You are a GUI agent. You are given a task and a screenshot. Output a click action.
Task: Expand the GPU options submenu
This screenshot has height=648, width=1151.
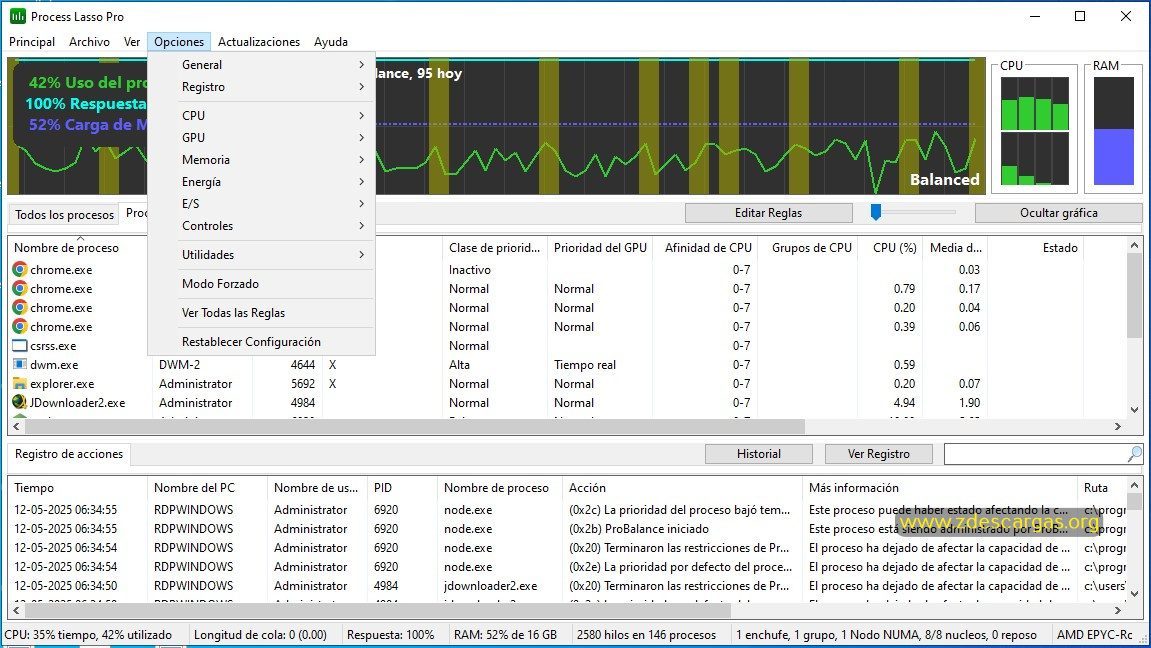[261, 137]
